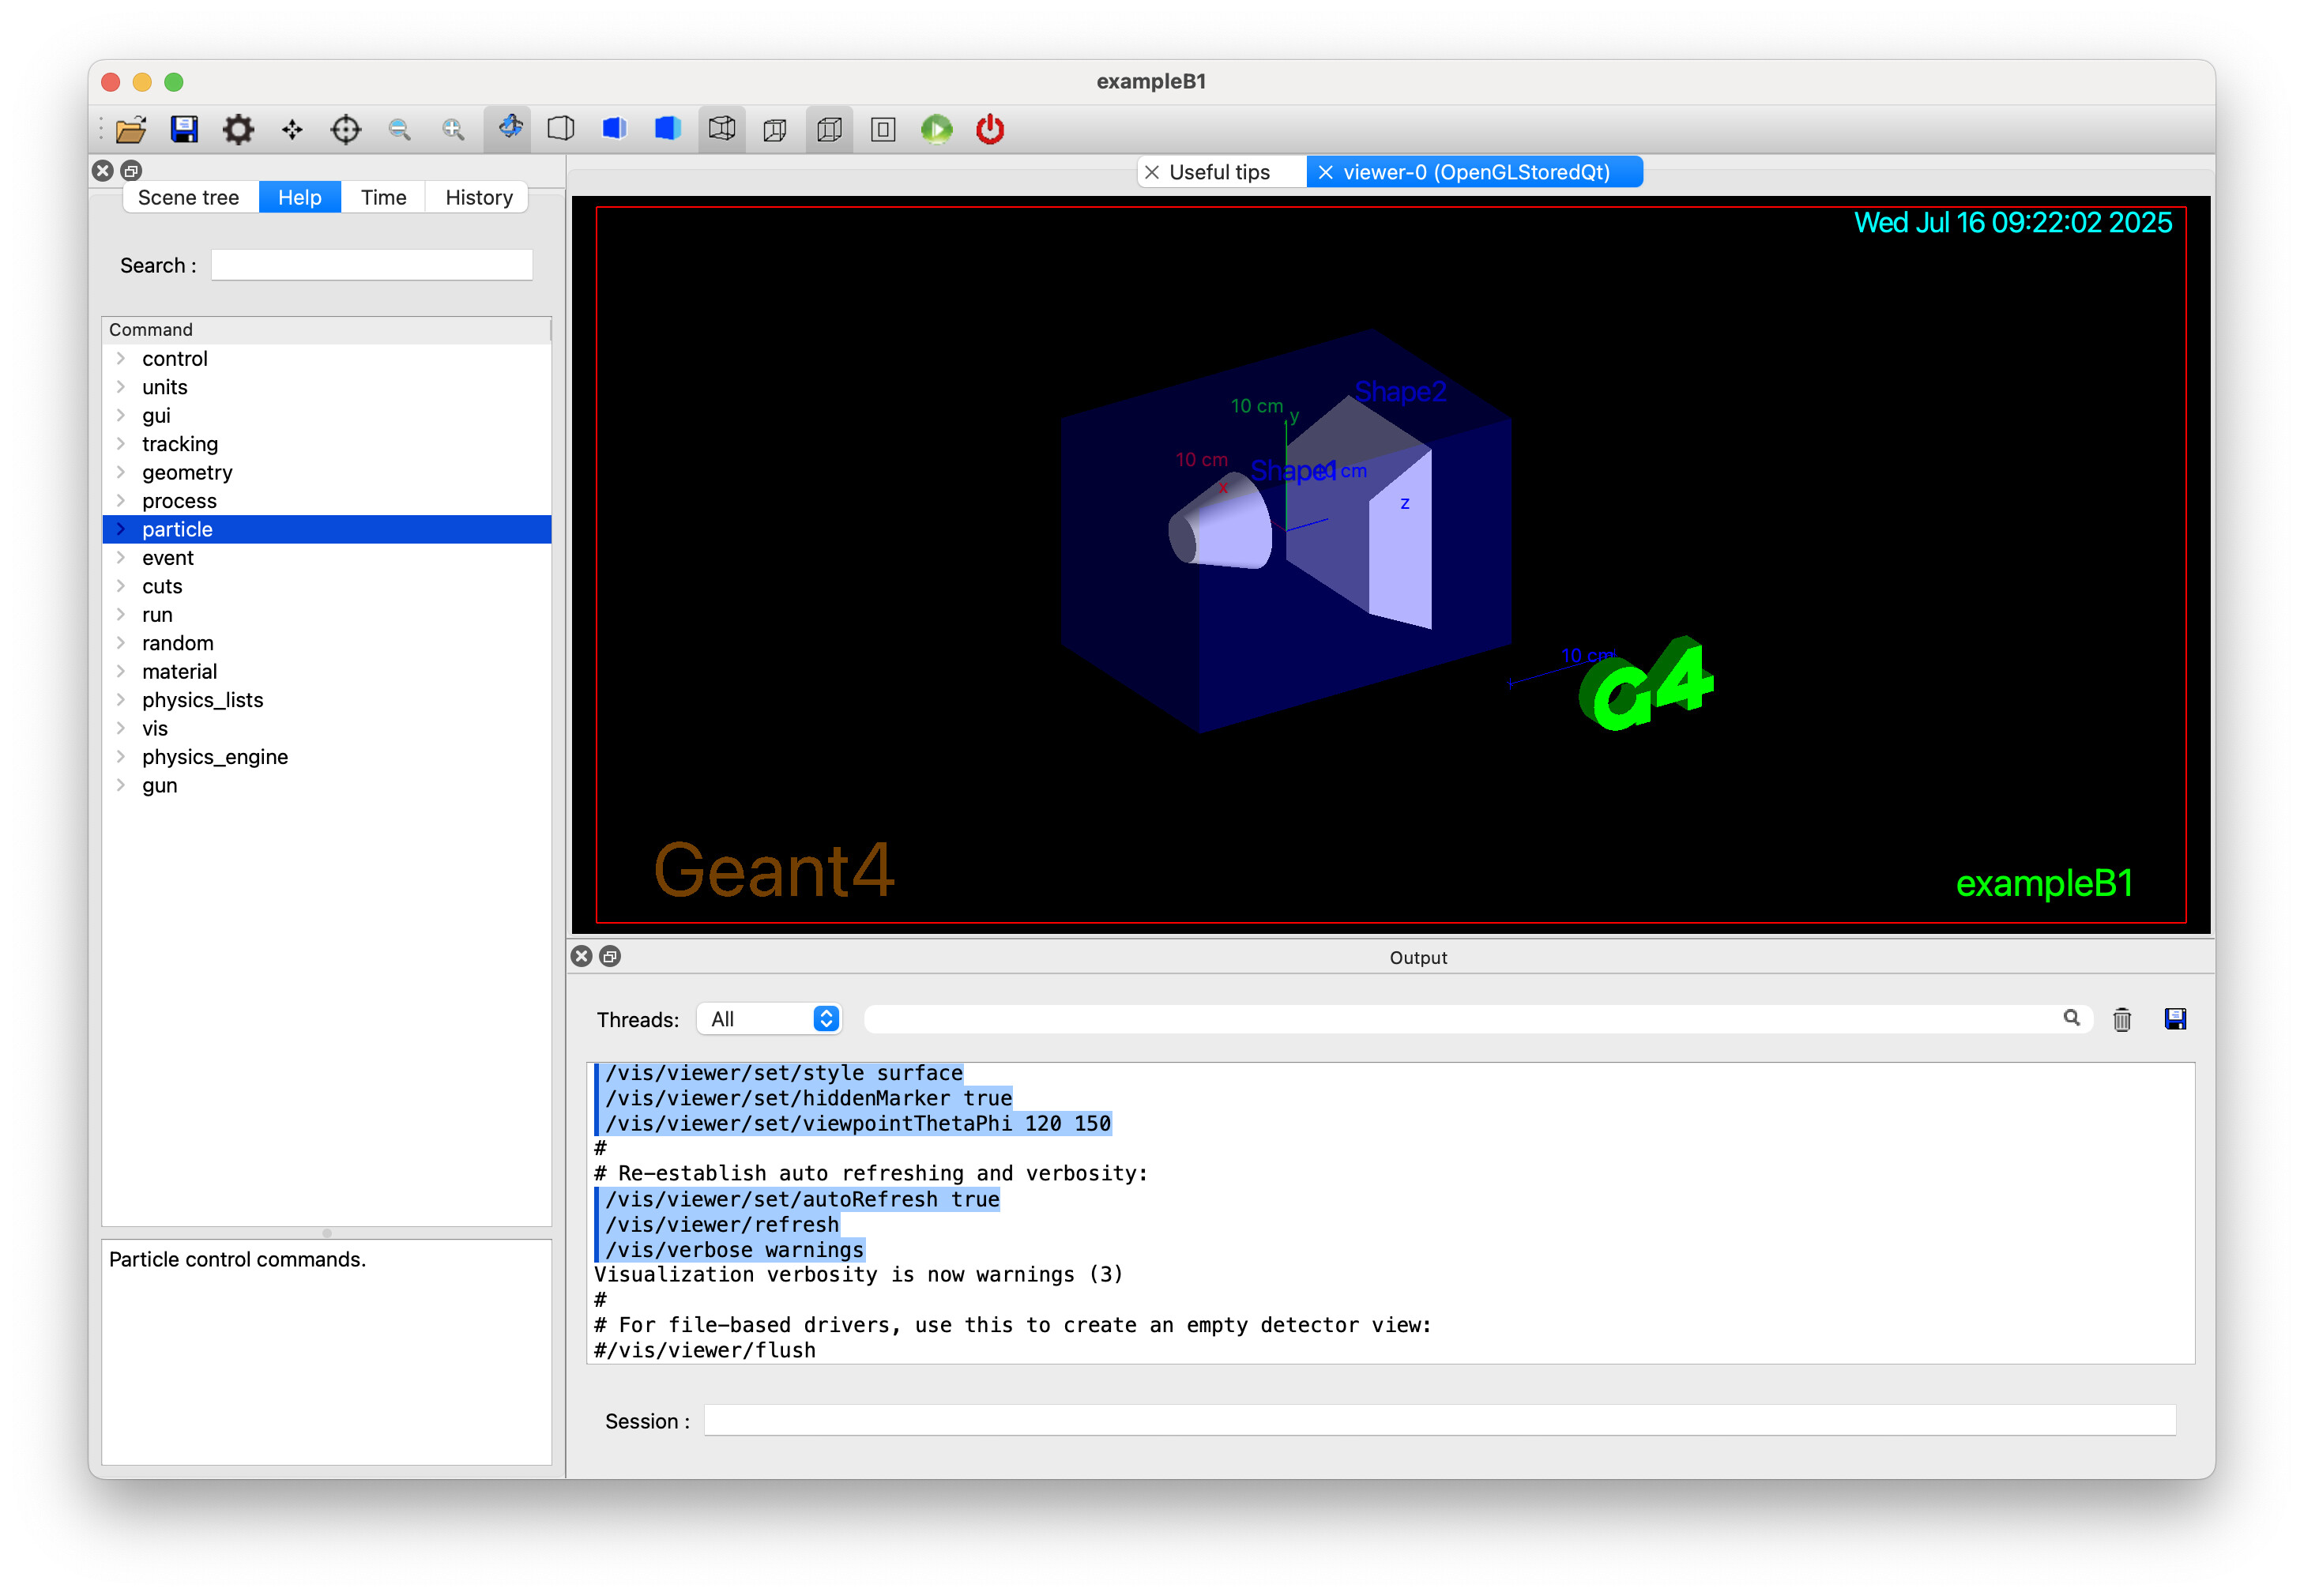This screenshot has height=1596, width=2304.
Task: Select the cuts tree item
Action: pos(327,586)
